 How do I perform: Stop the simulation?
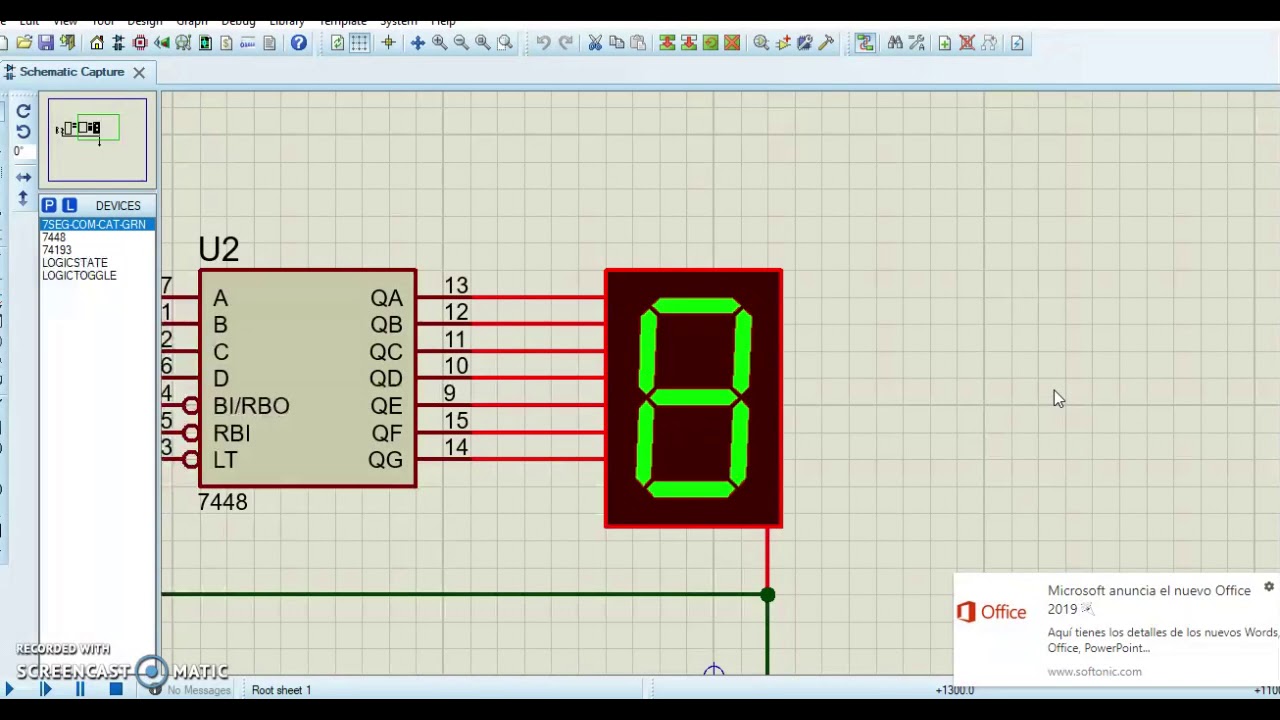coord(116,689)
